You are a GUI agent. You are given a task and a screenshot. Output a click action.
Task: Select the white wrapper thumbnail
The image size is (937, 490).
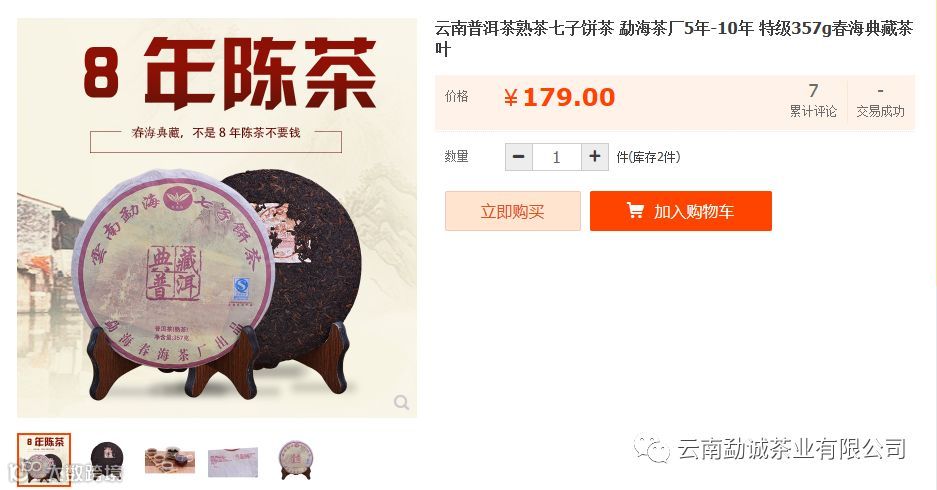point(233,461)
